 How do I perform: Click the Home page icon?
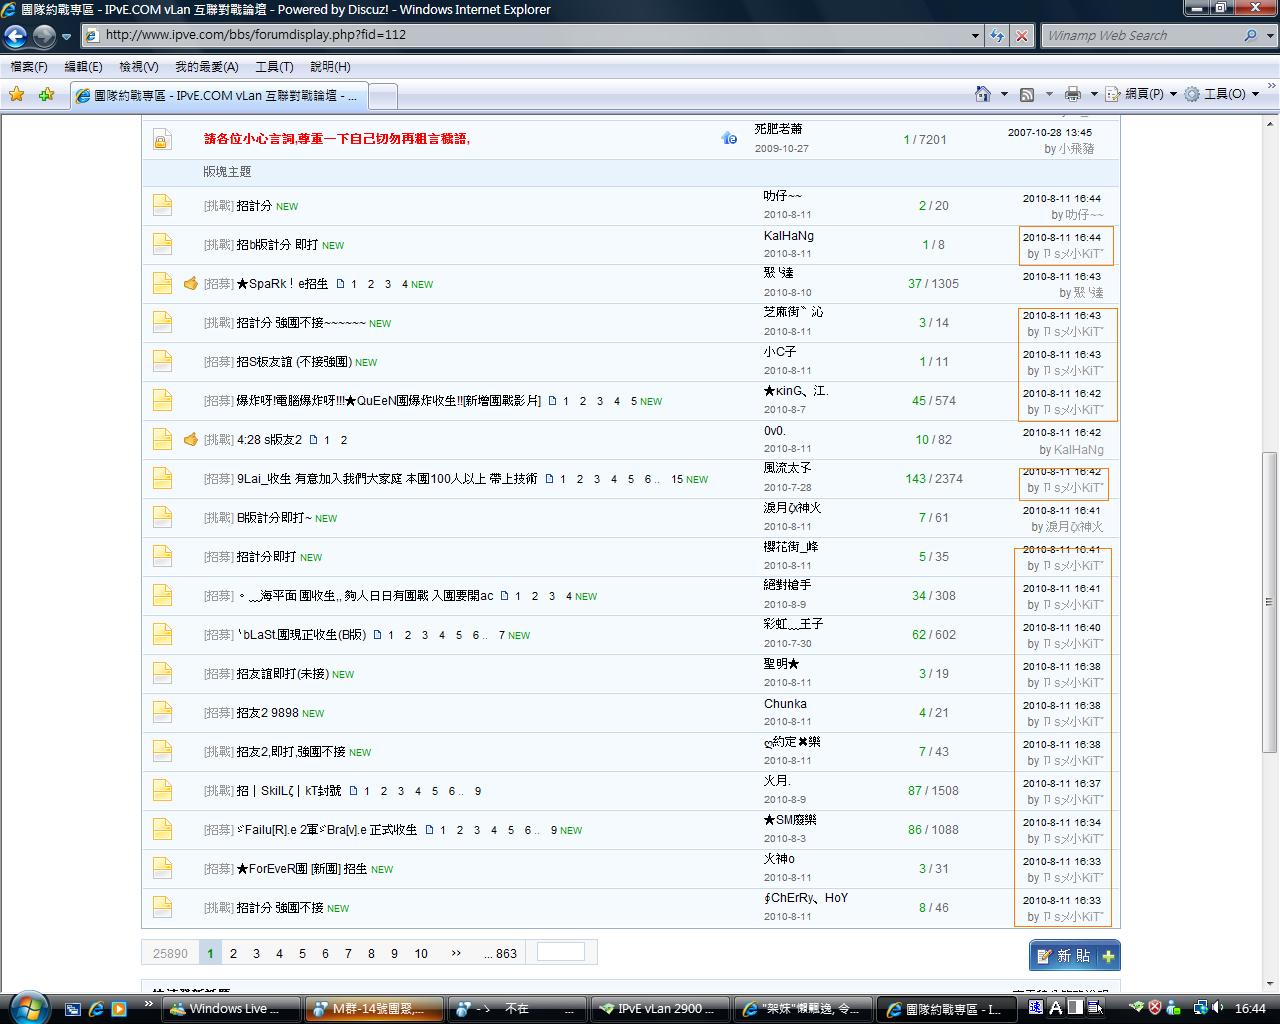(983, 94)
